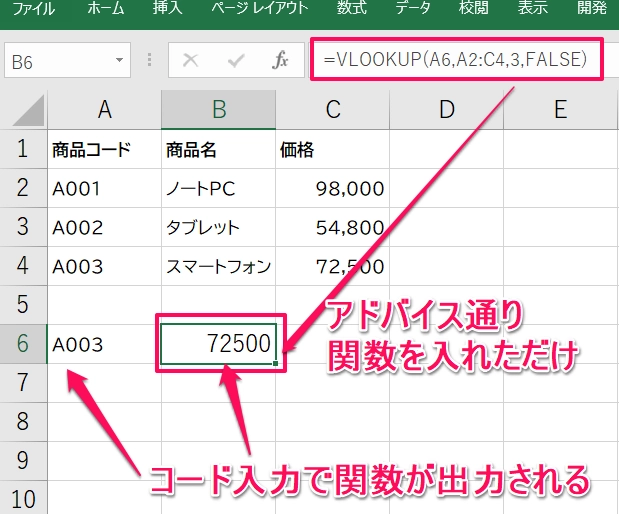
Task: Switch to the 表示 tab
Action: (x=533, y=9)
